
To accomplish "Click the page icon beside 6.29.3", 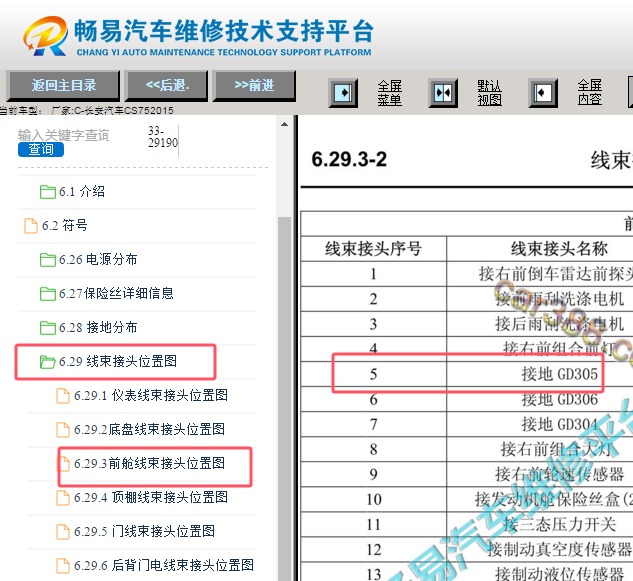I will [63, 463].
